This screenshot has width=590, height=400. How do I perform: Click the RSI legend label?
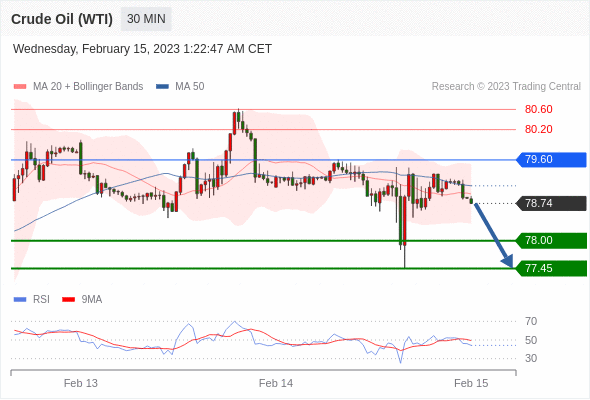(41, 300)
